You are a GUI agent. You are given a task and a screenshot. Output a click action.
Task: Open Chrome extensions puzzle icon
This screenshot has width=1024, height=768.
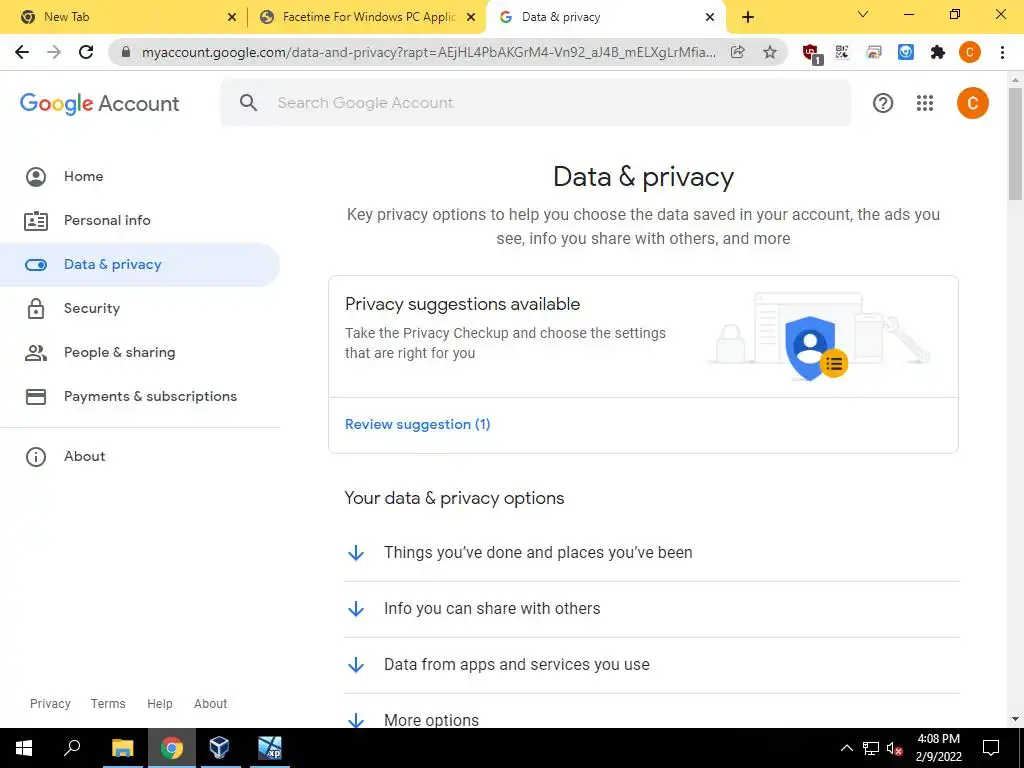(938, 52)
